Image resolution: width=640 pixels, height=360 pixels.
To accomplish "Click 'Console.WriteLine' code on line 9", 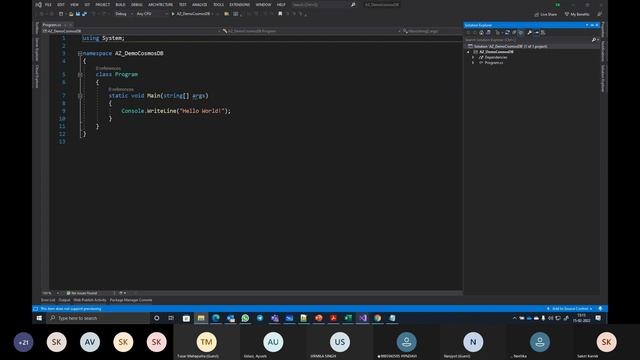I will [149, 111].
